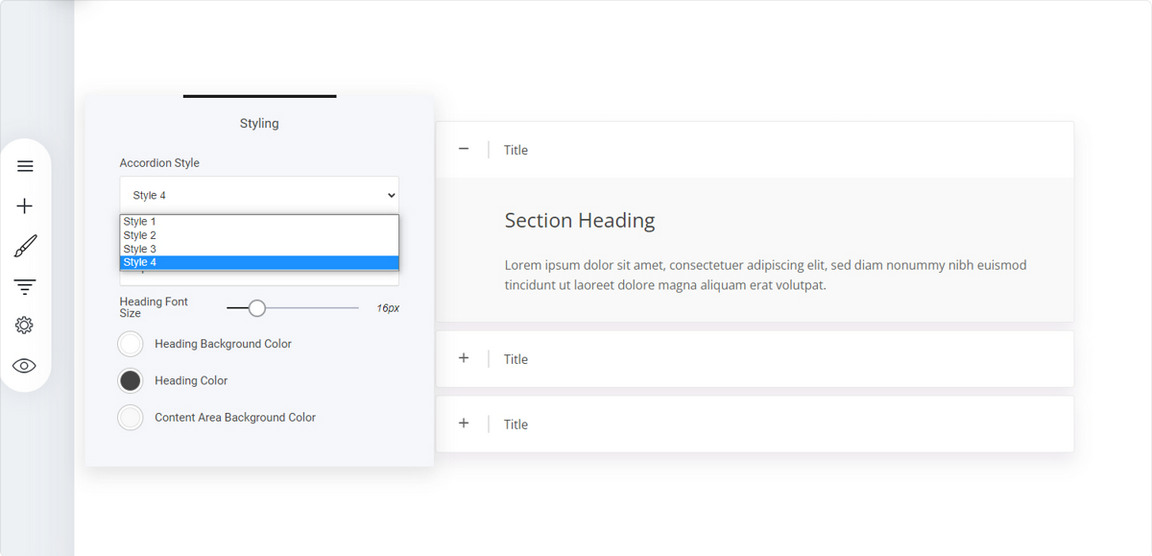Pick the dark Heading Color swatch
The height and width of the screenshot is (556, 1152).
[x=130, y=380]
